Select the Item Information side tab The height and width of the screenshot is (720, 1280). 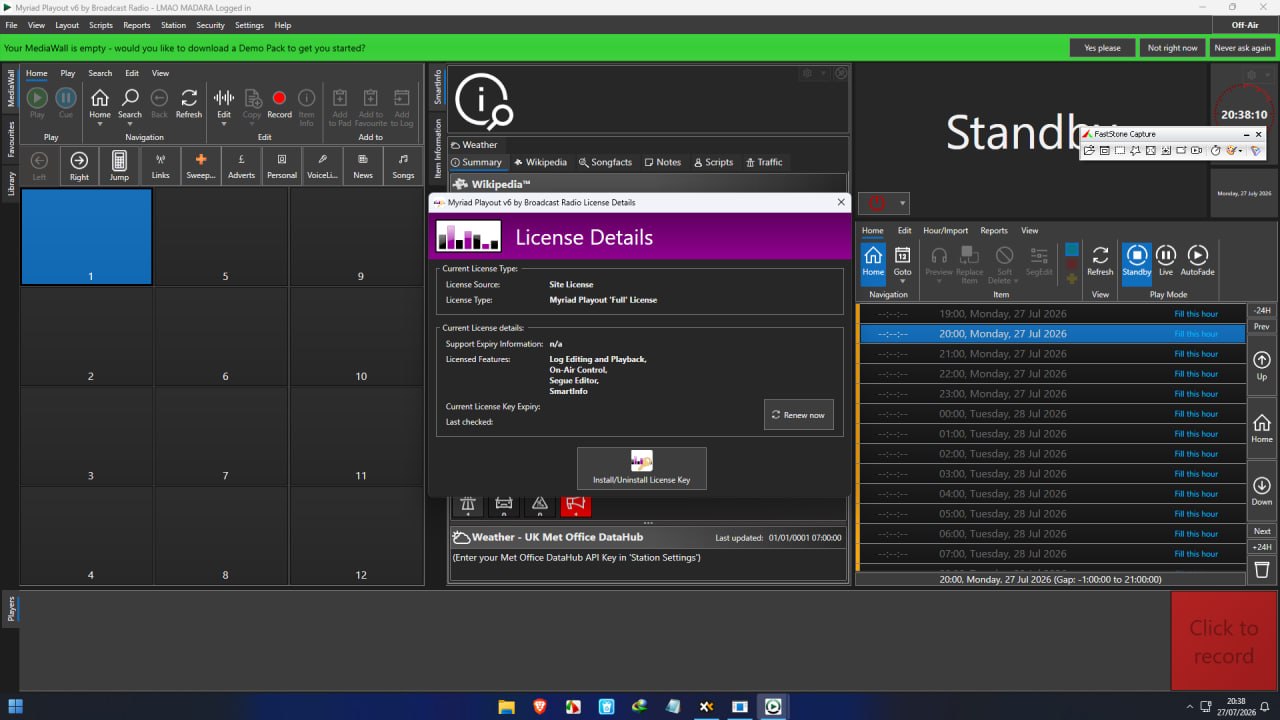[x=437, y=148]
